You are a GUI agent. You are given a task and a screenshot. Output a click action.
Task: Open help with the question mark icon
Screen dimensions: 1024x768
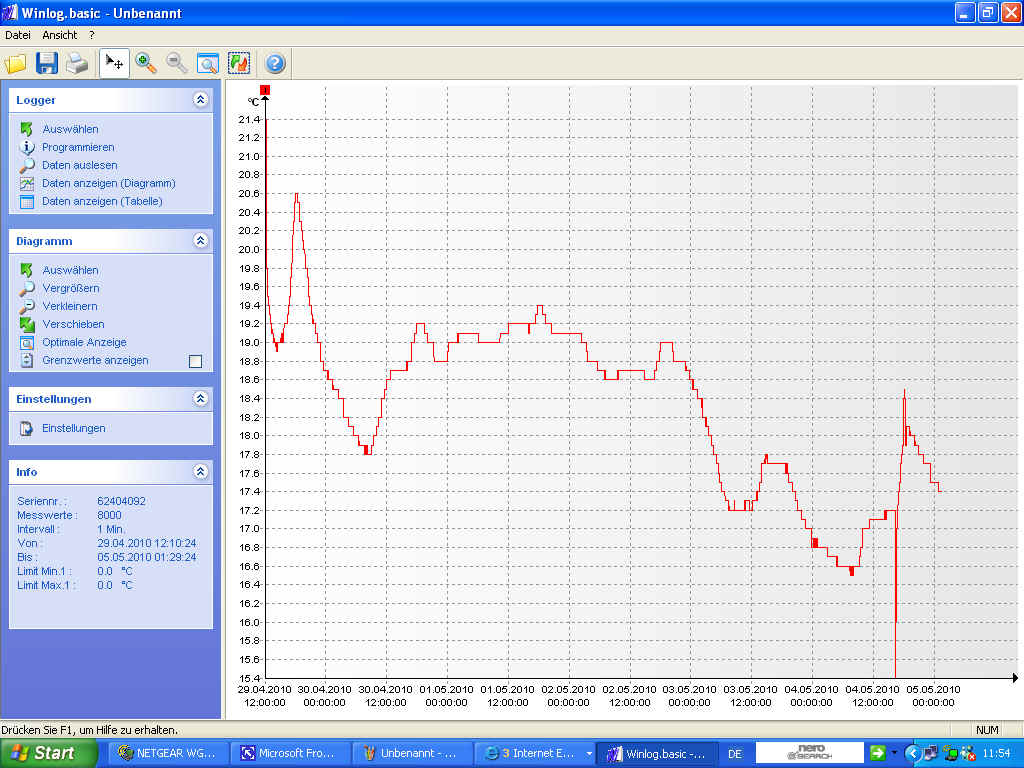(x=275, y=63)
